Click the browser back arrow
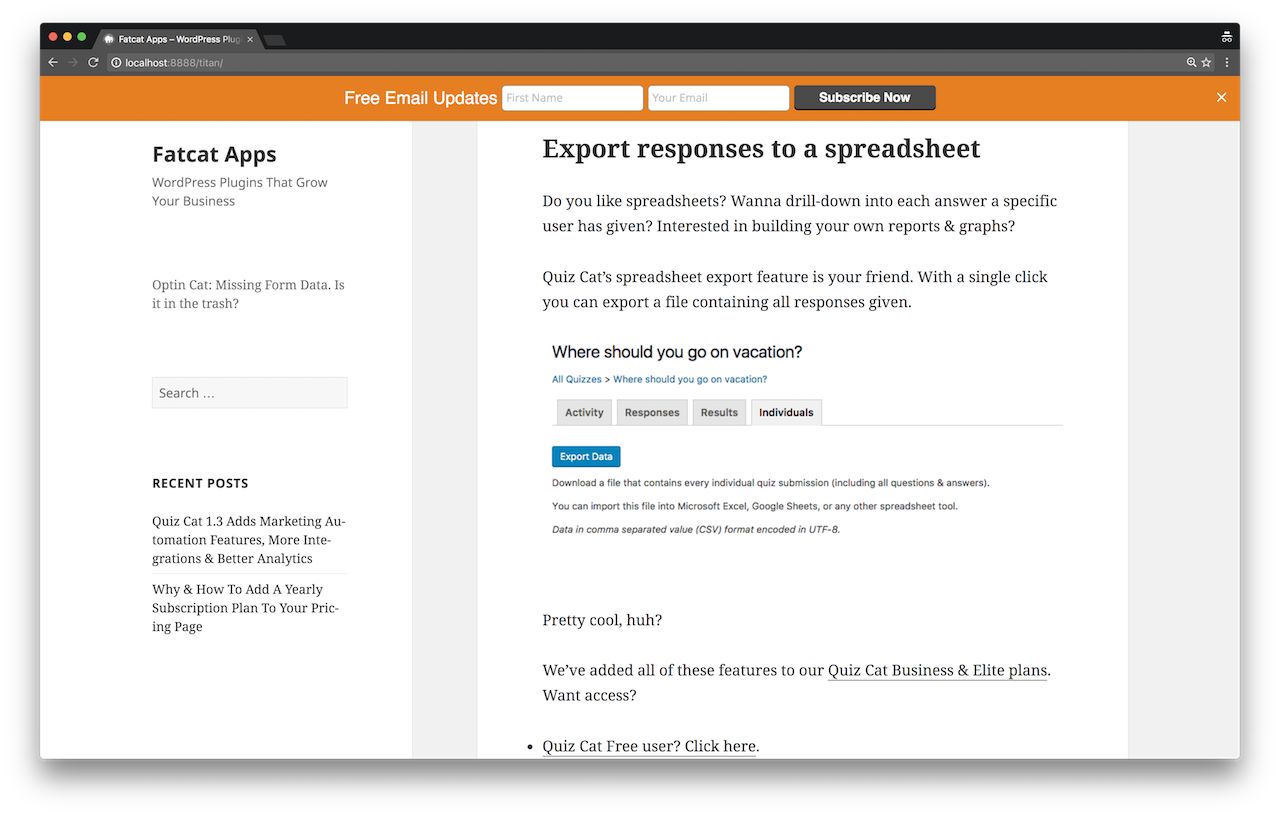The image size is (1280, 816). coord(53,62)
